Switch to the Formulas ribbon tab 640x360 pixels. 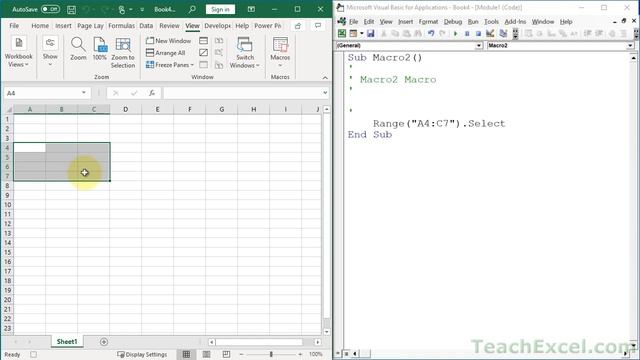(x=121, y=26)
